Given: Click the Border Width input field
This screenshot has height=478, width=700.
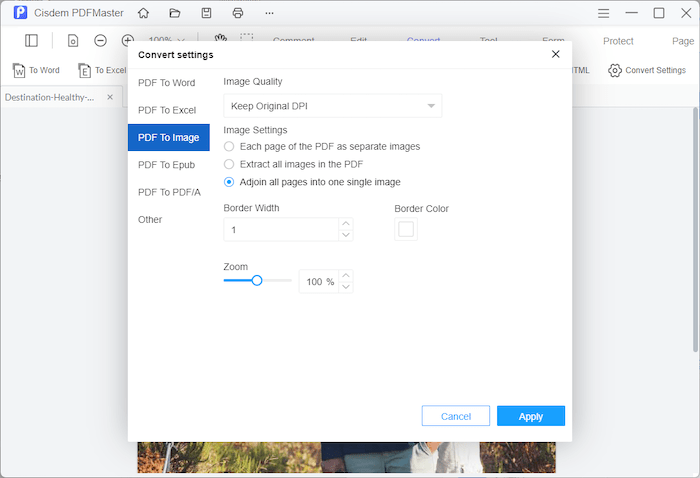Looking at the screenshot, I should [x=280, y=230].
